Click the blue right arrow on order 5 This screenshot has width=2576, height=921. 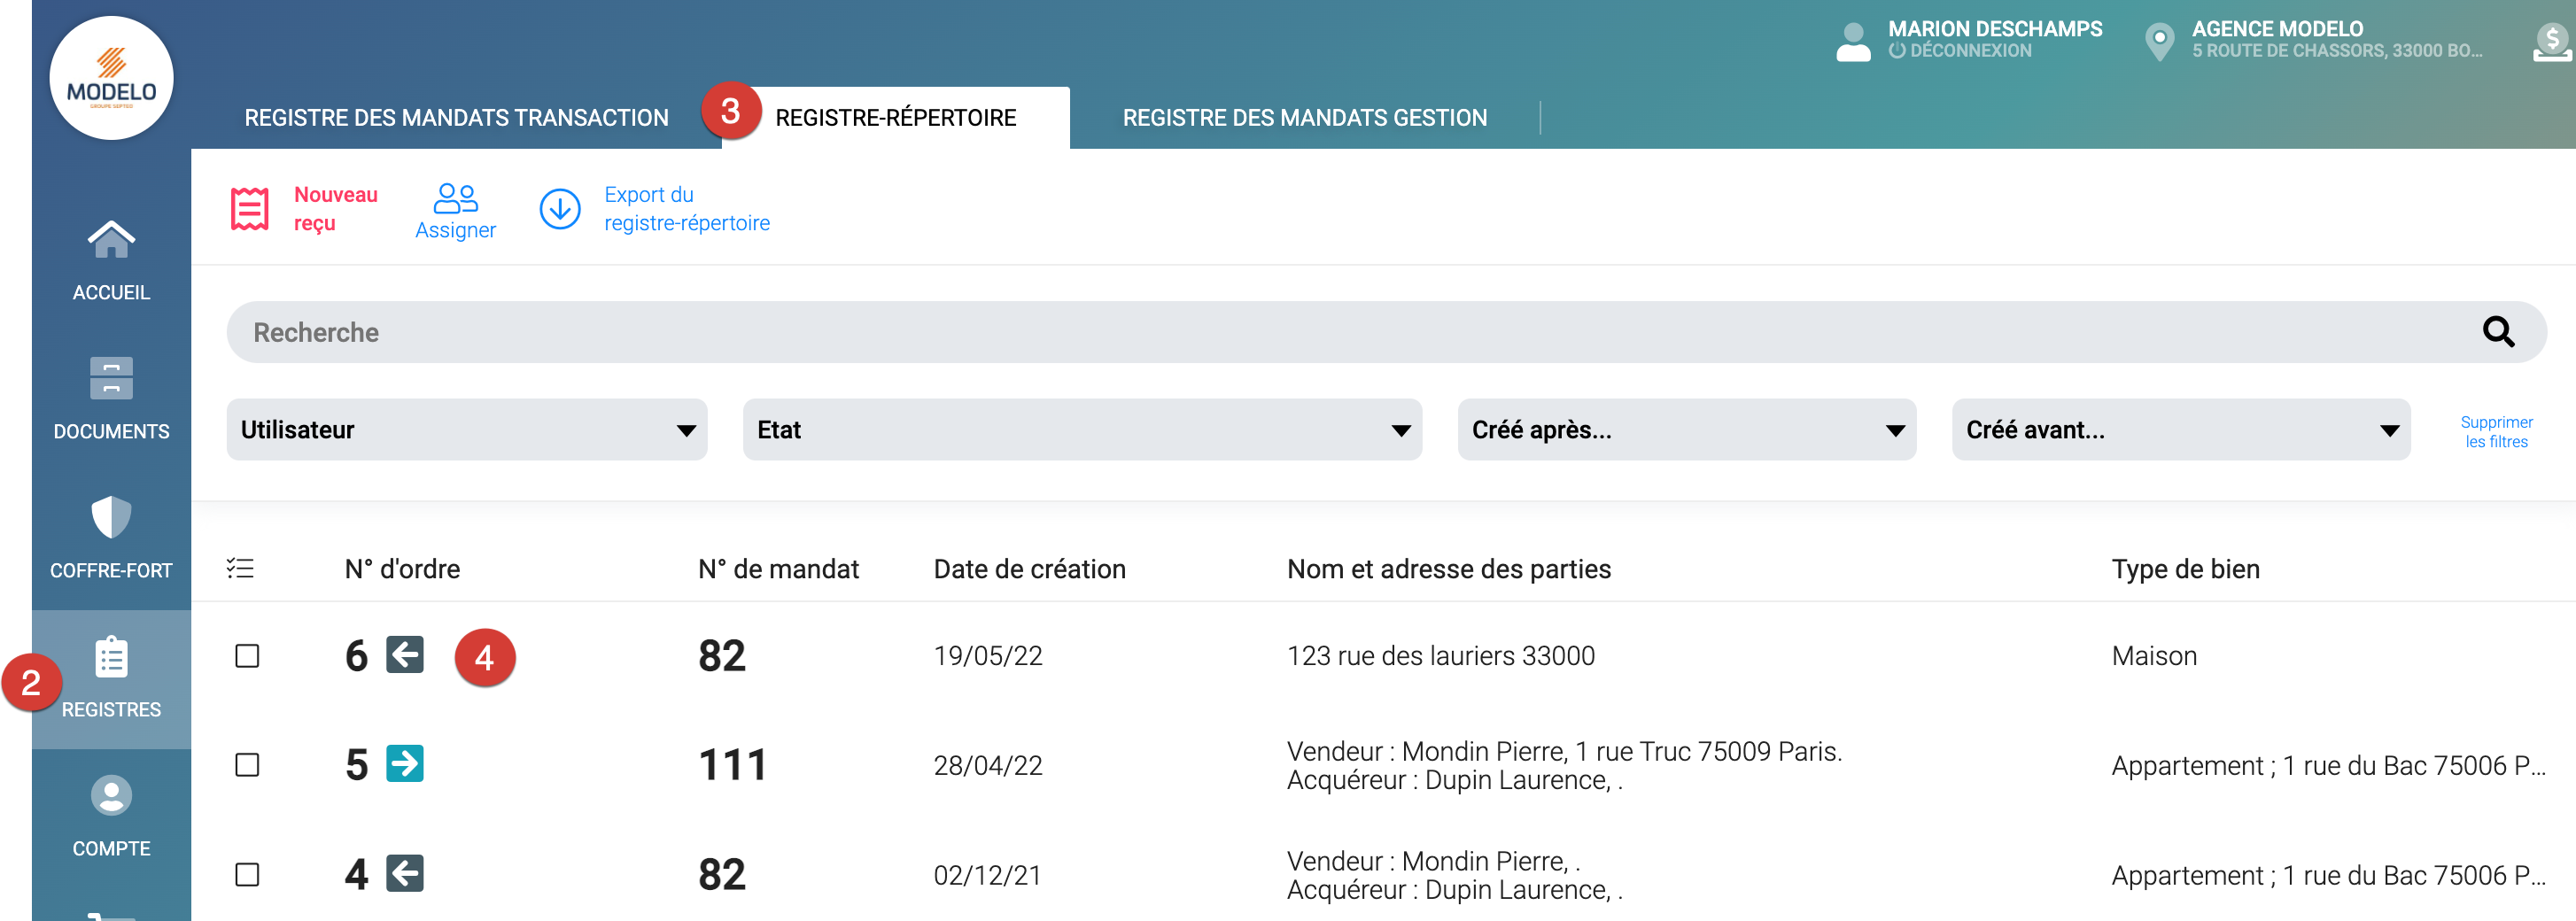coord(405,764)
